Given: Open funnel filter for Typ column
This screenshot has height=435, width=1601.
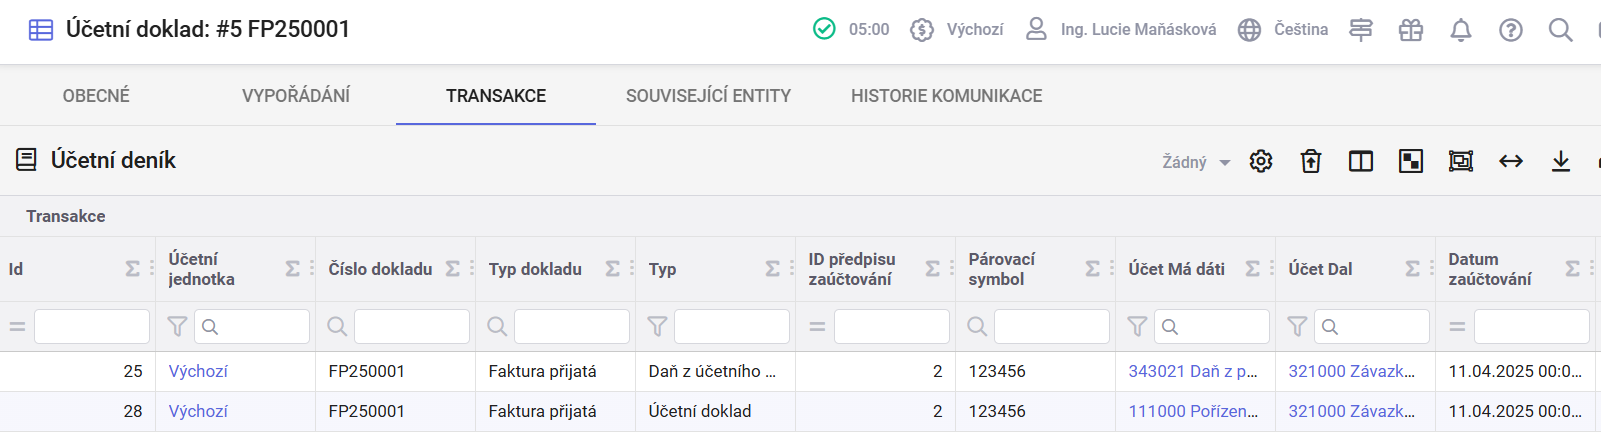Looking at the screenshot, I should coord(657,326).
